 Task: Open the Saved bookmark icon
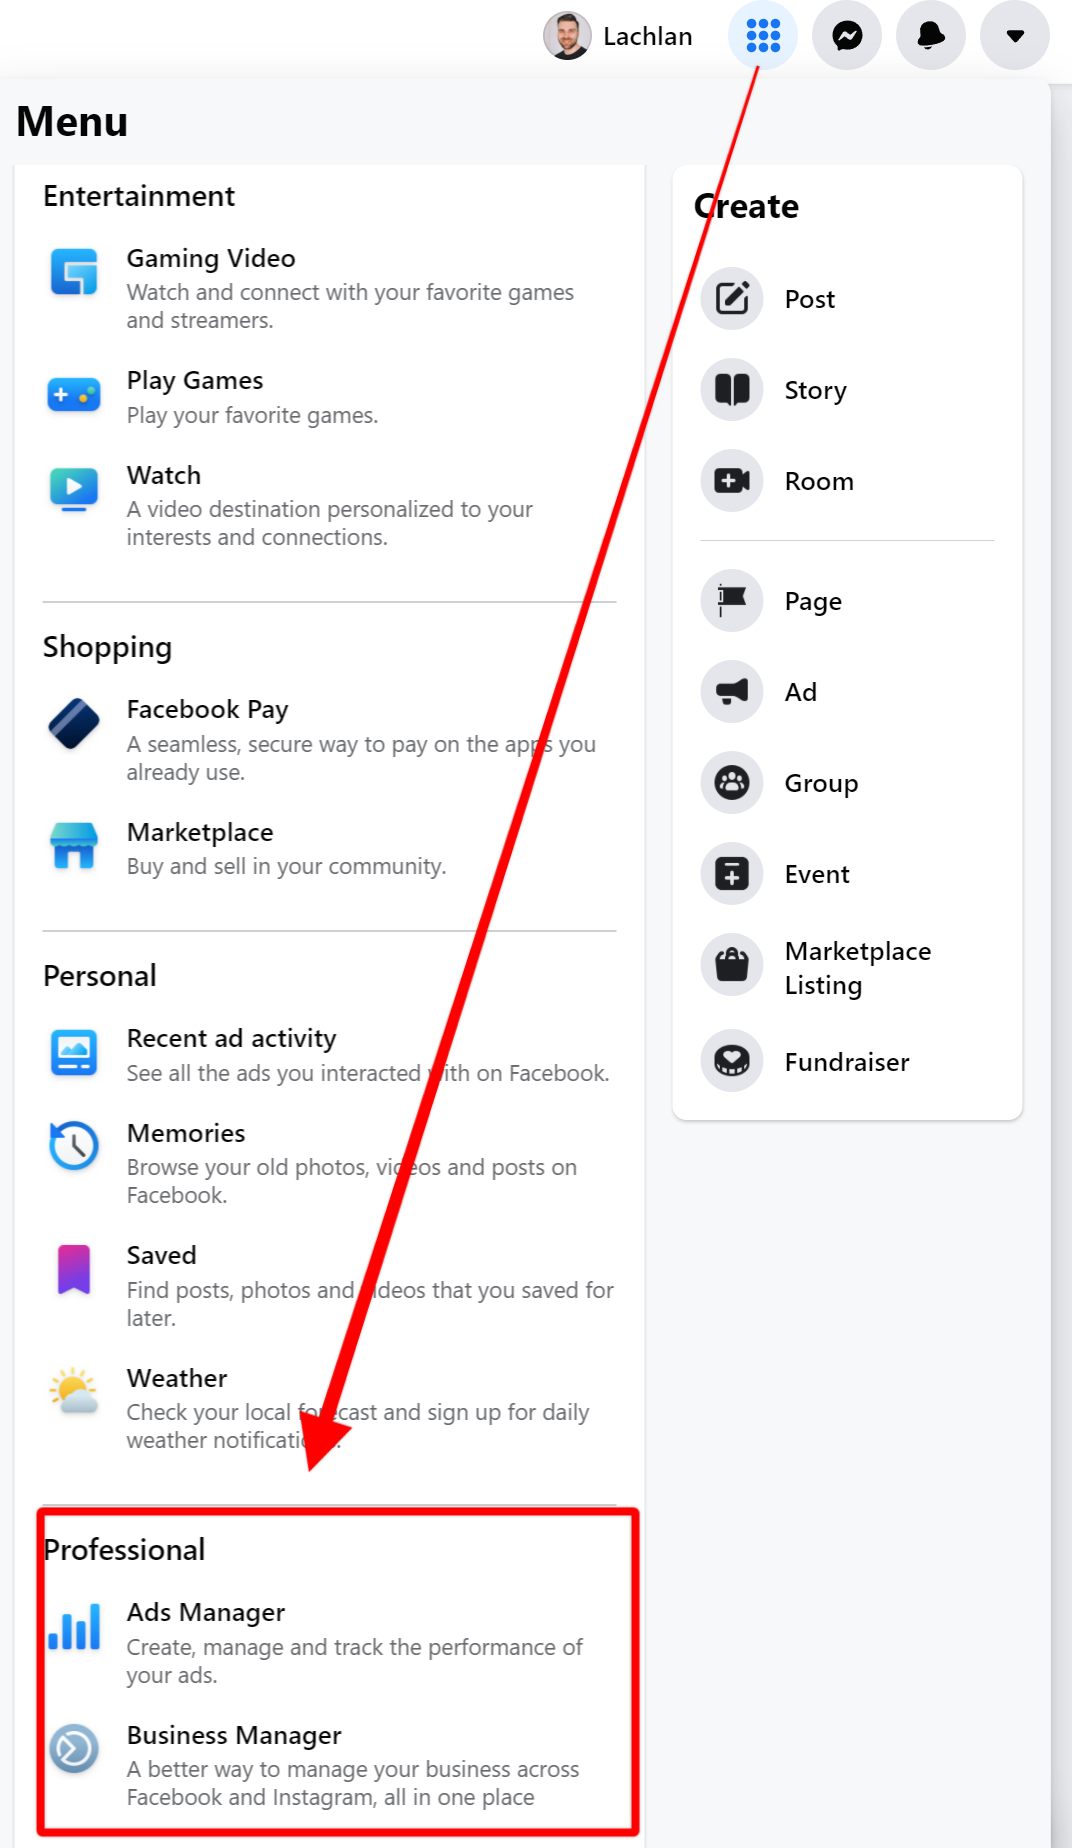[74, 1269]
